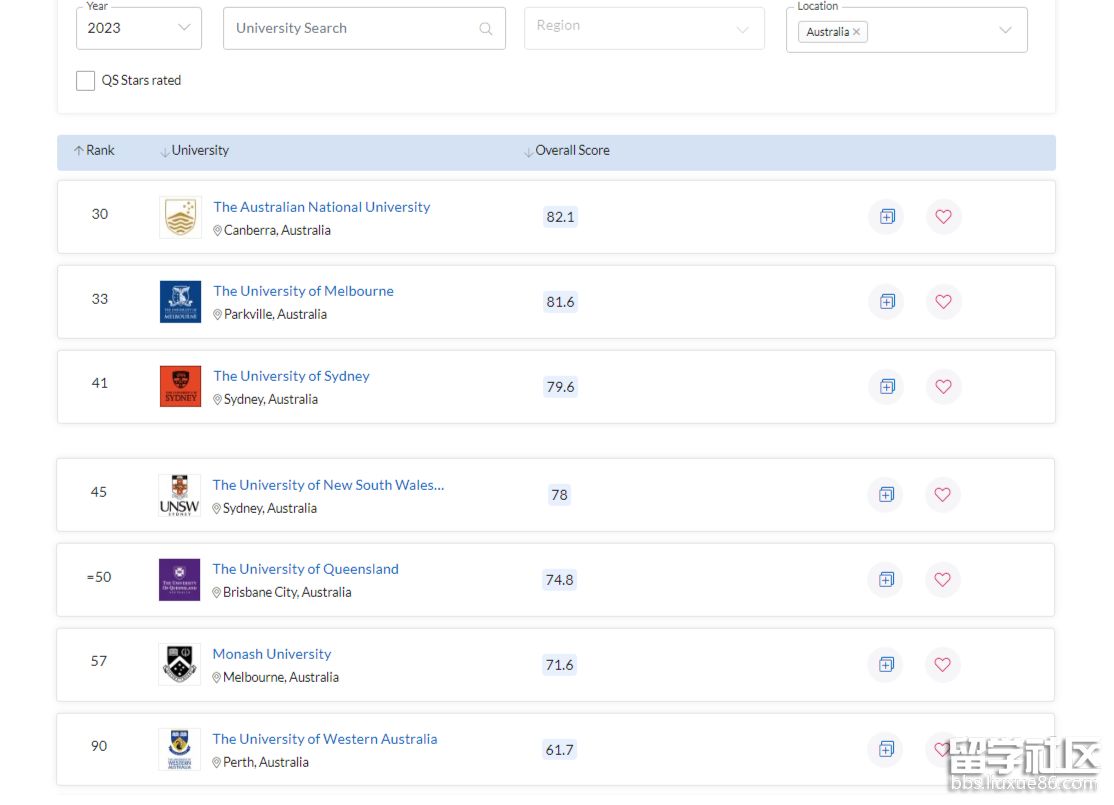Click the University of Sydney logo
Screen dimensions: 1114x805
180,387
